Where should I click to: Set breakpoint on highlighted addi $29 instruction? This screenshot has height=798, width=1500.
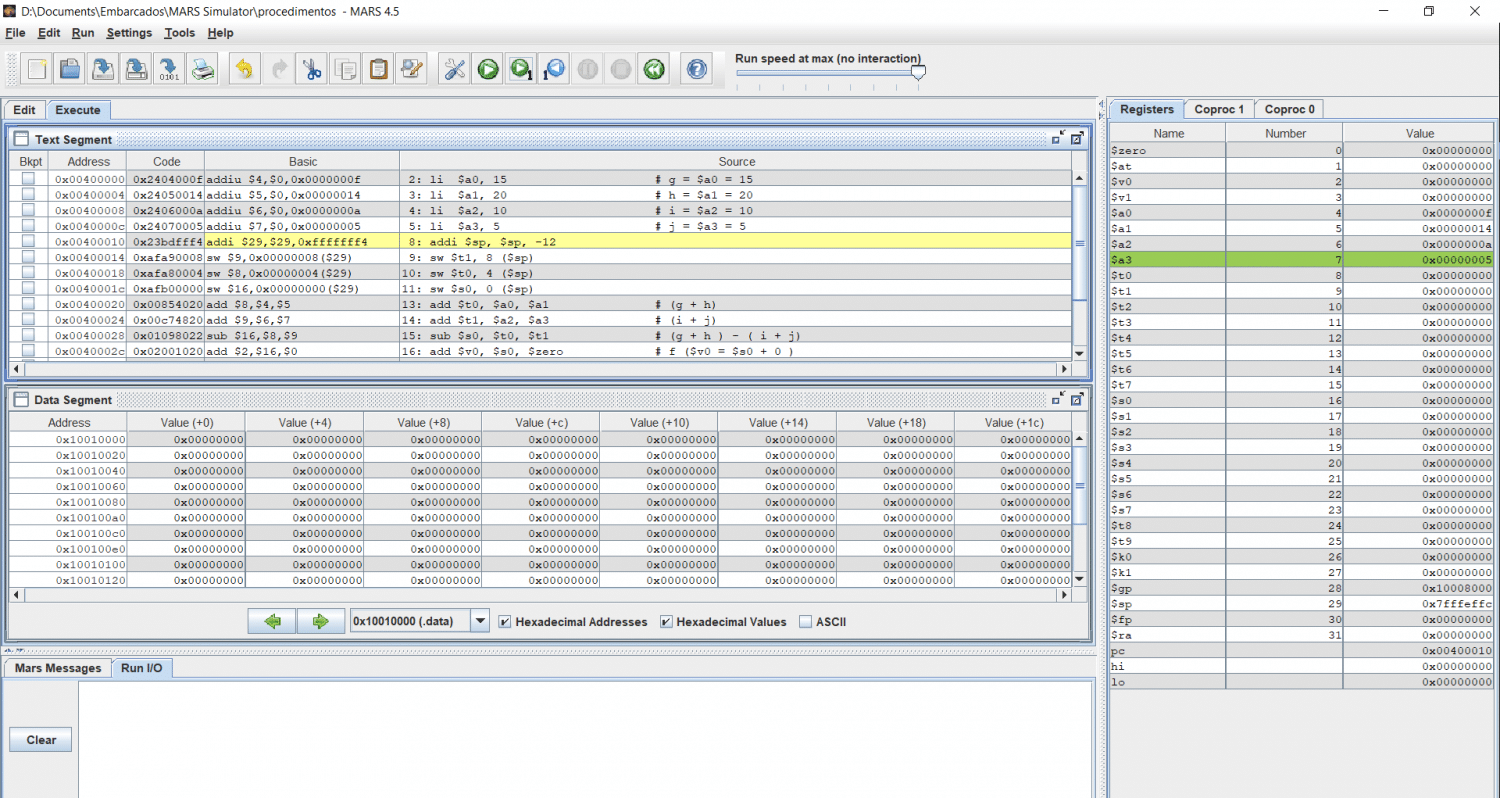(x=28, y=242)
